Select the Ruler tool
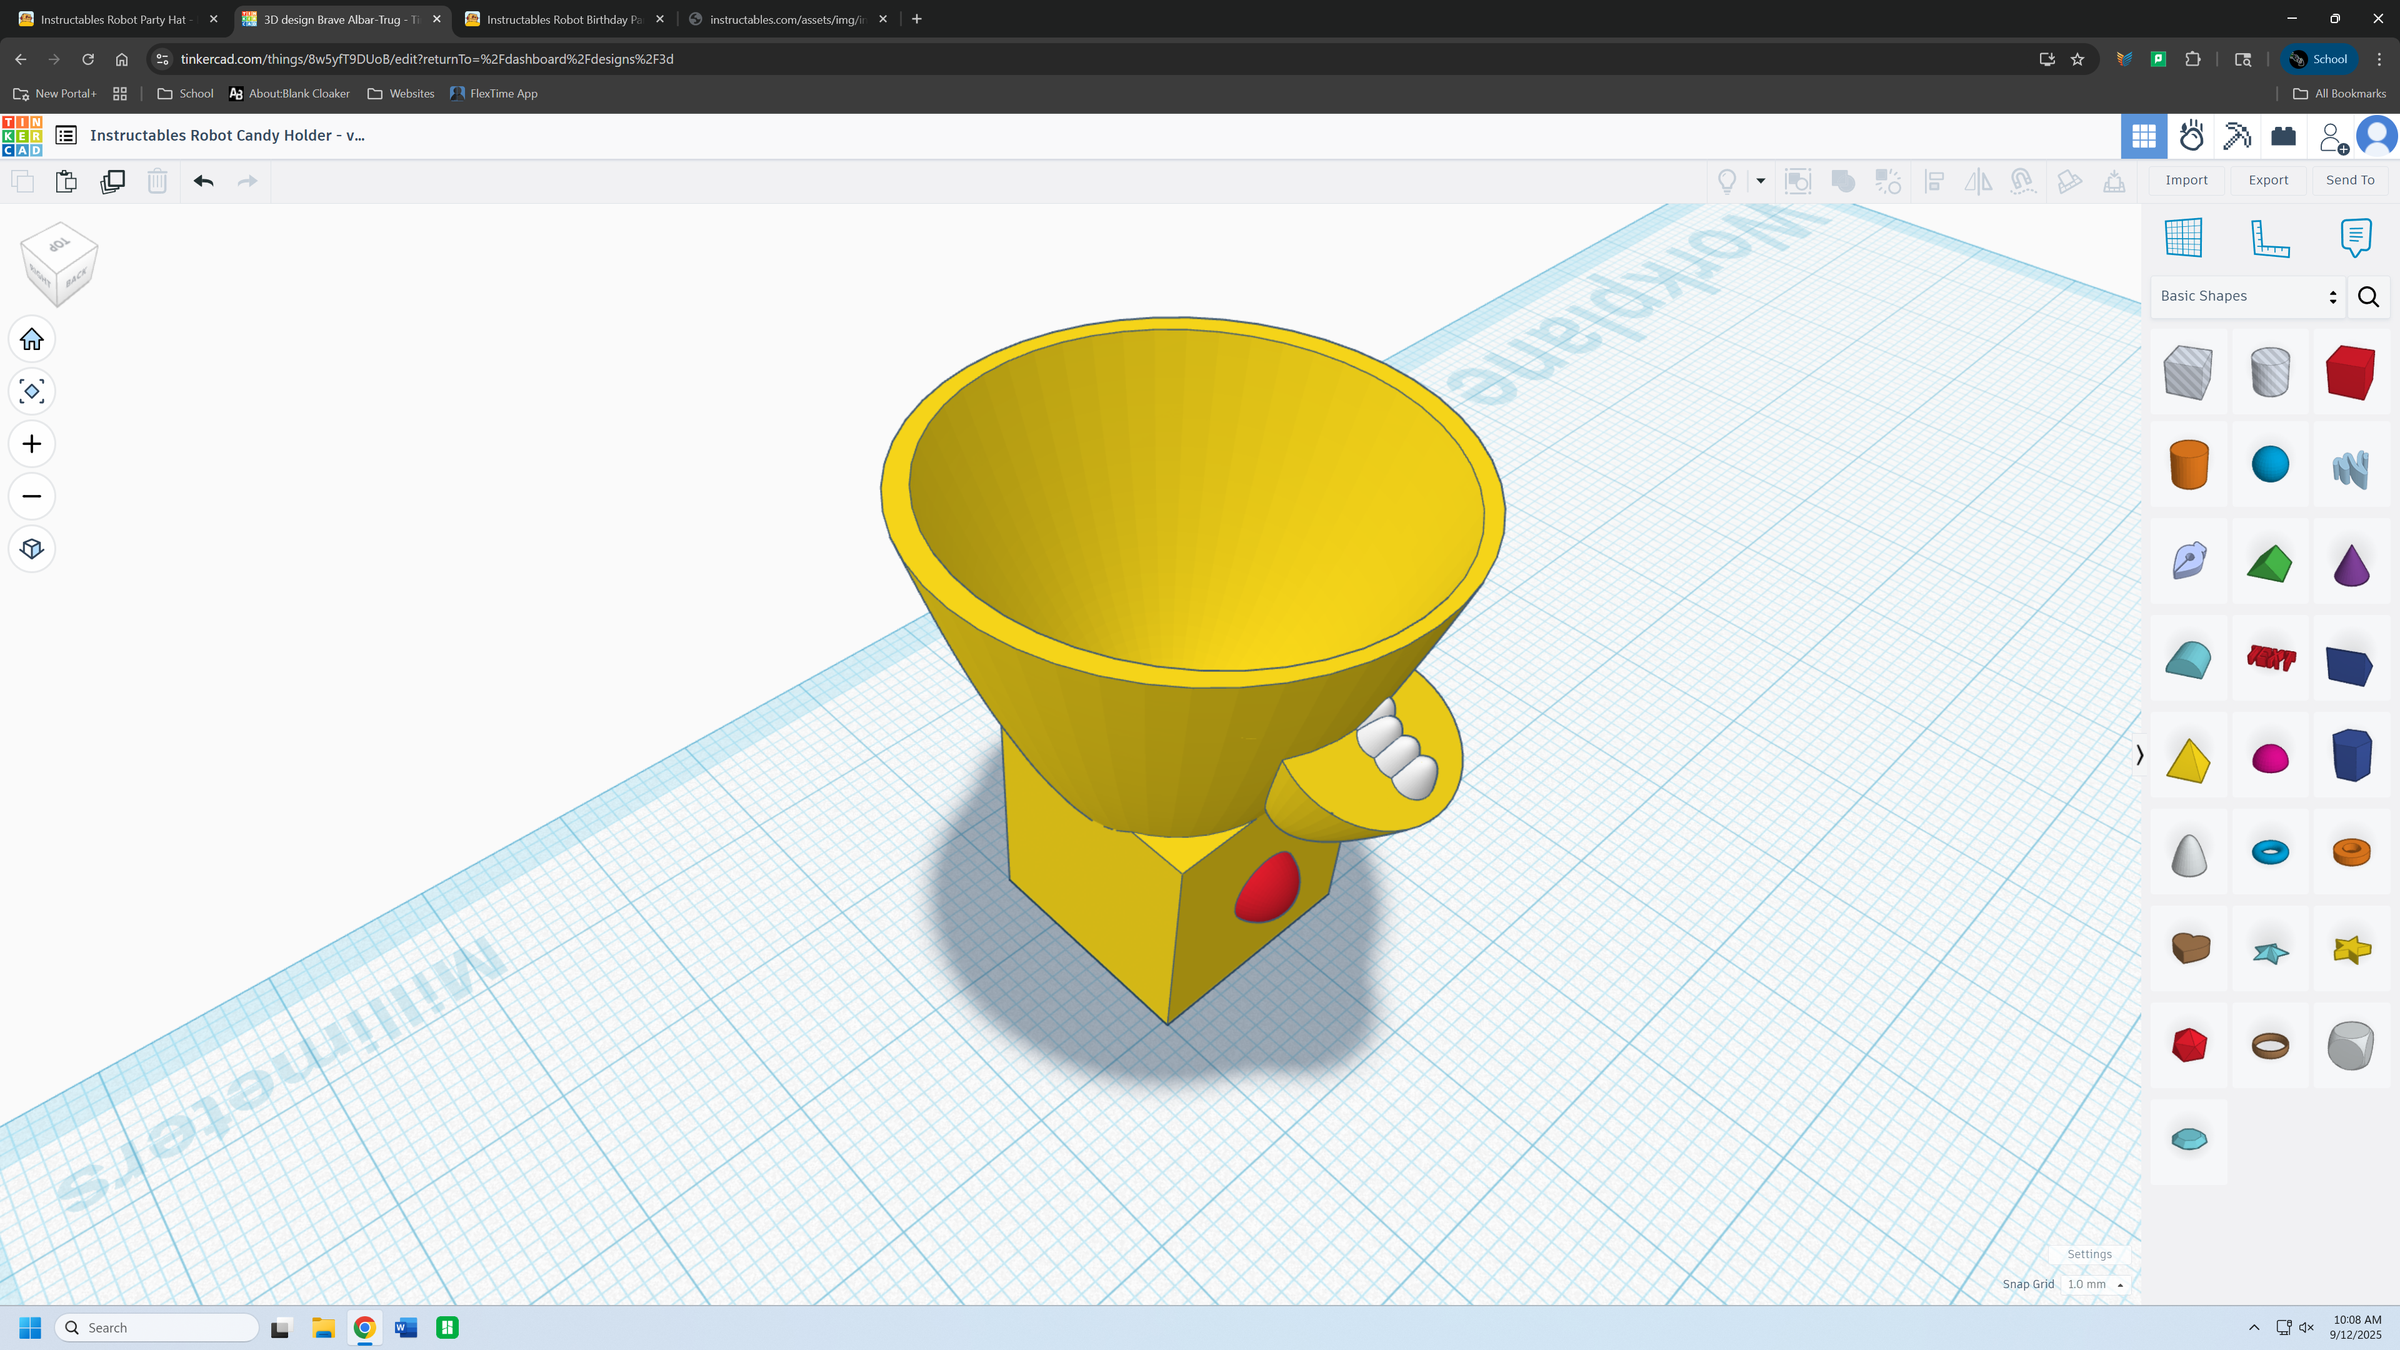The height and width of the screenshot is (1350, 2400). 2270,238
